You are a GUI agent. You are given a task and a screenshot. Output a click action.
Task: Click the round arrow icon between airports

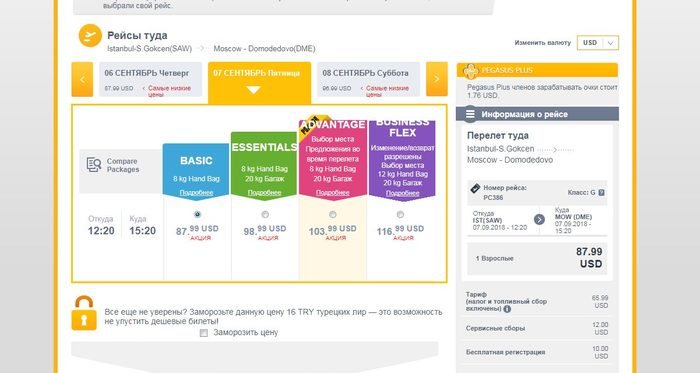539,220
